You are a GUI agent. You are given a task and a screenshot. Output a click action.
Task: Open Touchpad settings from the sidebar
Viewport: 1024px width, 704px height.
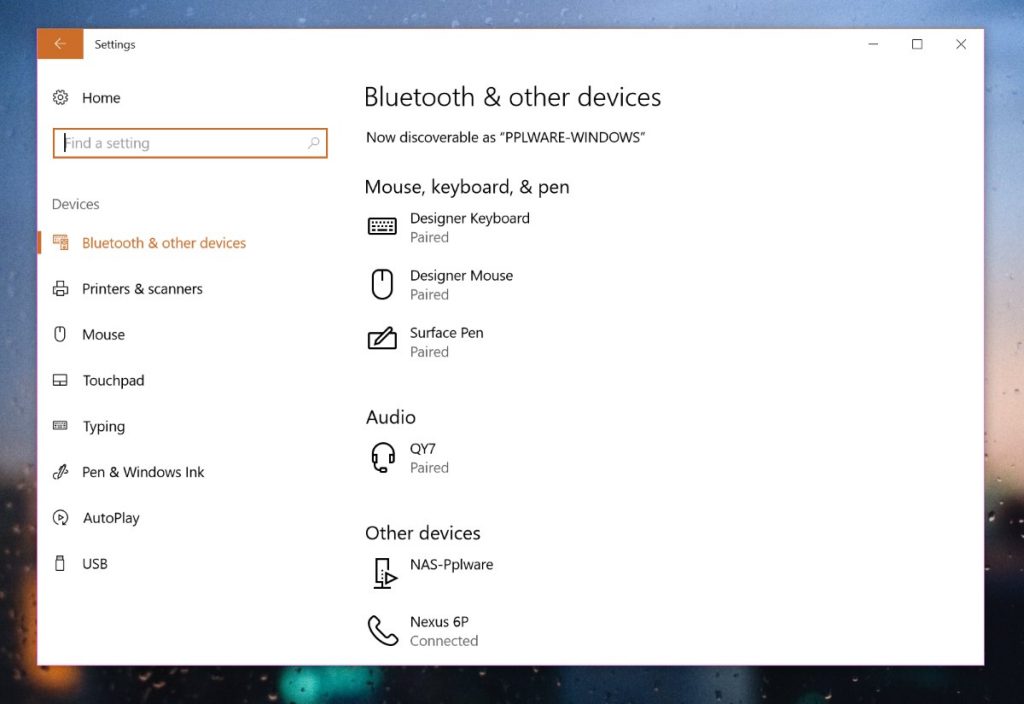pyautogui.click(x=60, y=380)
